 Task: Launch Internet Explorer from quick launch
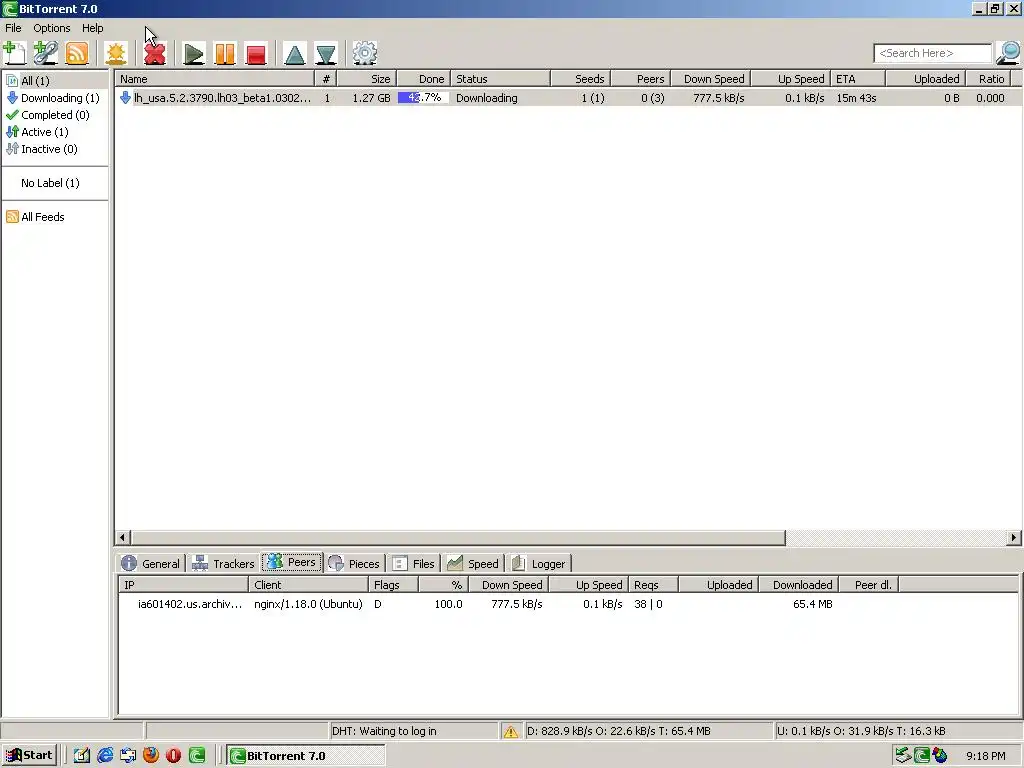(x=104, y=756)
